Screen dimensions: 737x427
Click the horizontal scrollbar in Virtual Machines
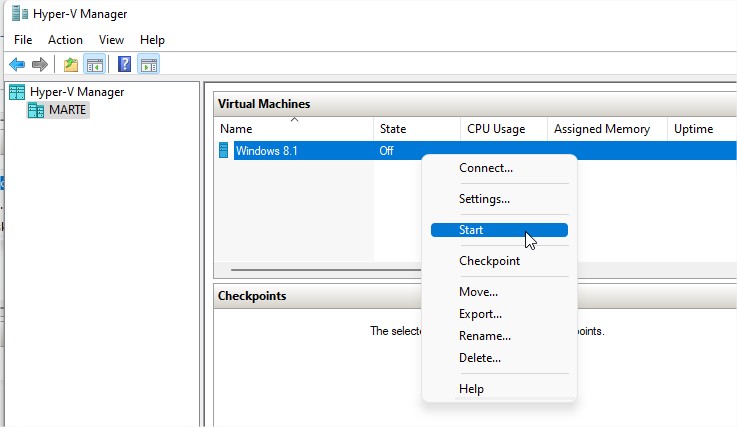point(326,270)
